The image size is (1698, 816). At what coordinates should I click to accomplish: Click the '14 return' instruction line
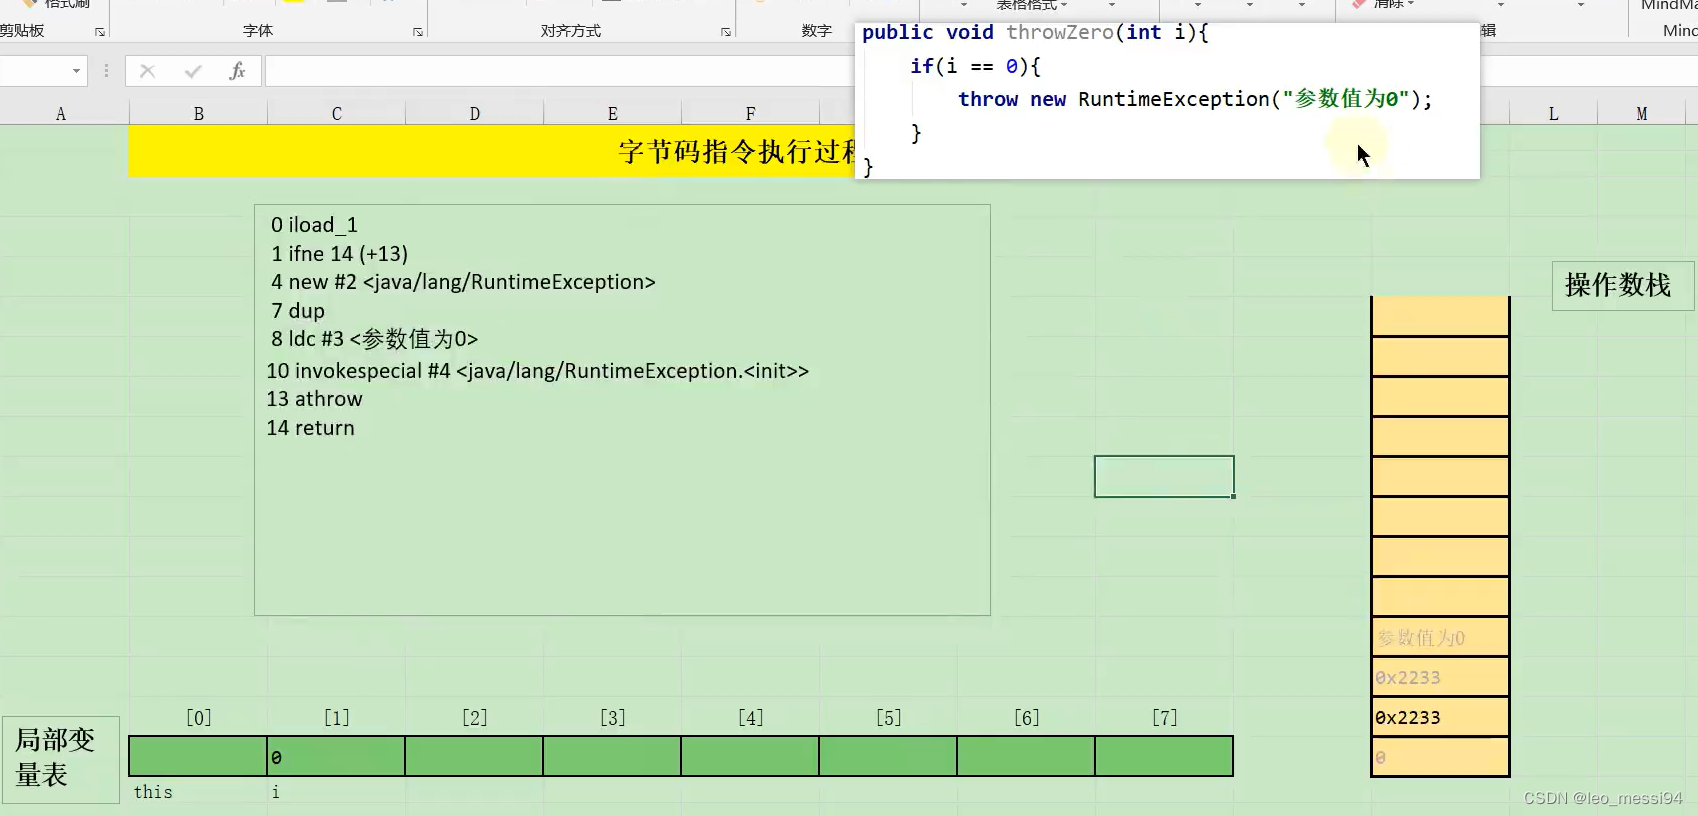point(310,428)
